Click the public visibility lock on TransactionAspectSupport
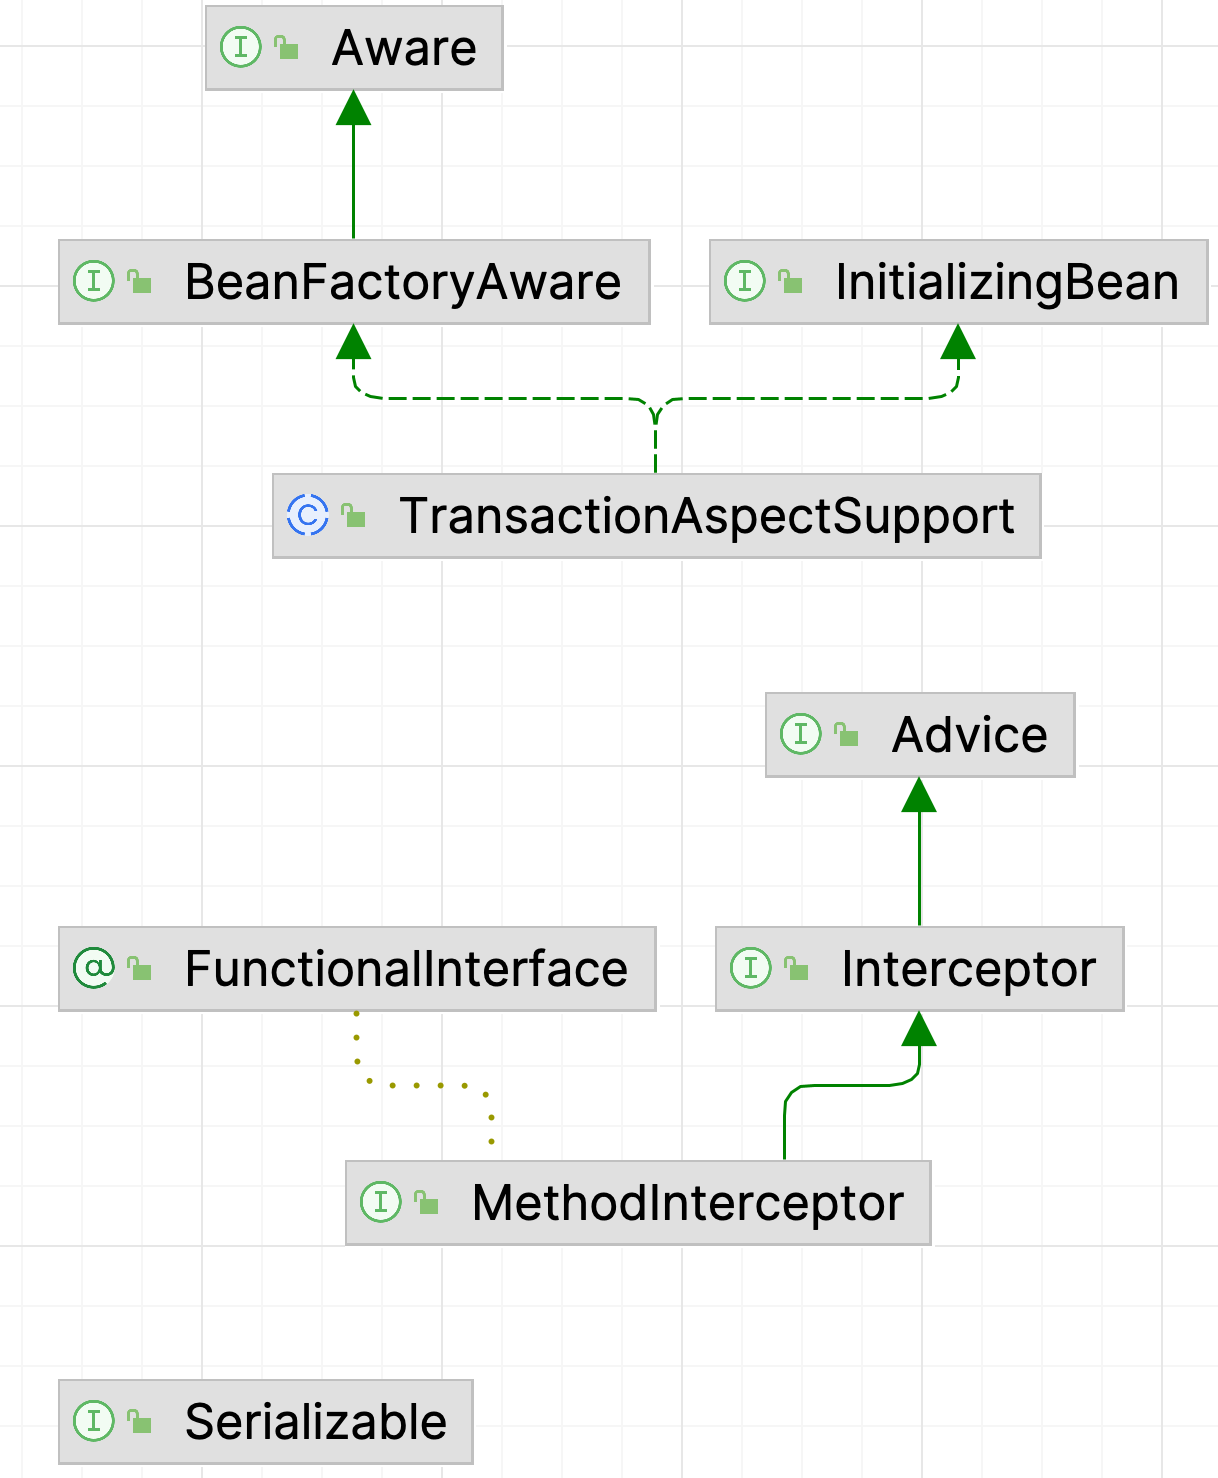The width and height of the screenshot is (1218, 1478). click(x=353, y=516)
